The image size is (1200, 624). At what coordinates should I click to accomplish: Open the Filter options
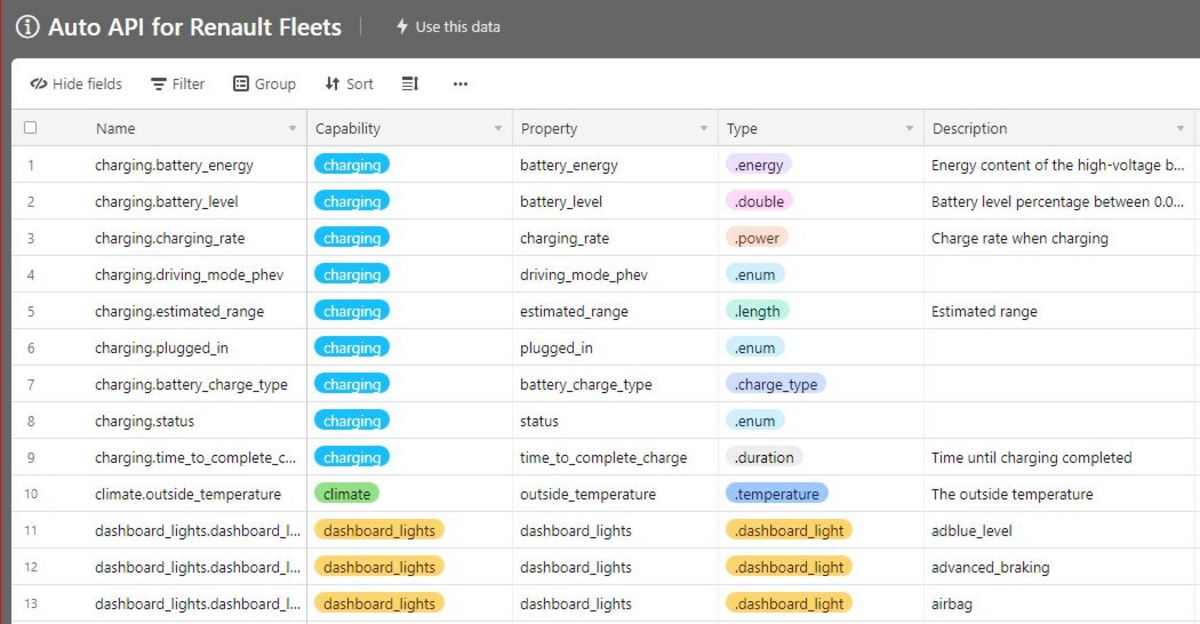177,84
